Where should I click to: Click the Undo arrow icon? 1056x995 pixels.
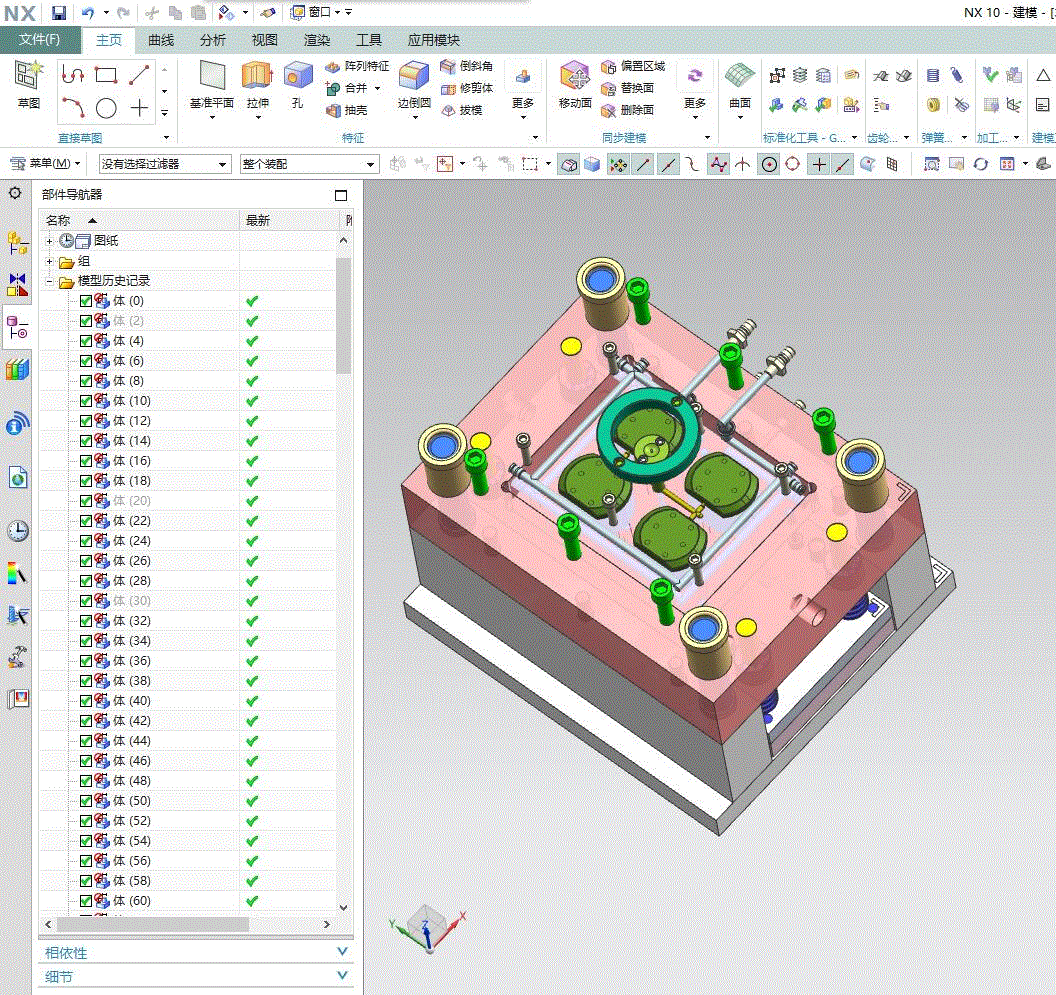click(88, 13)
